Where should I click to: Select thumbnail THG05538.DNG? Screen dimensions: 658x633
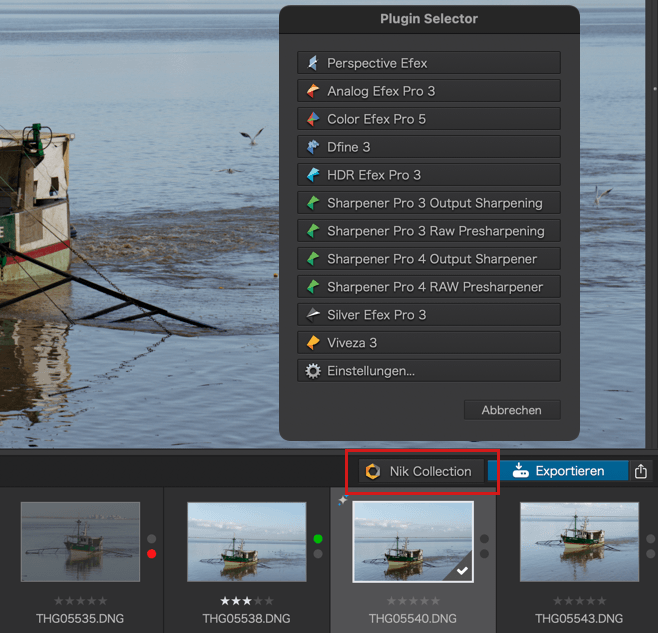pos(247,541)
